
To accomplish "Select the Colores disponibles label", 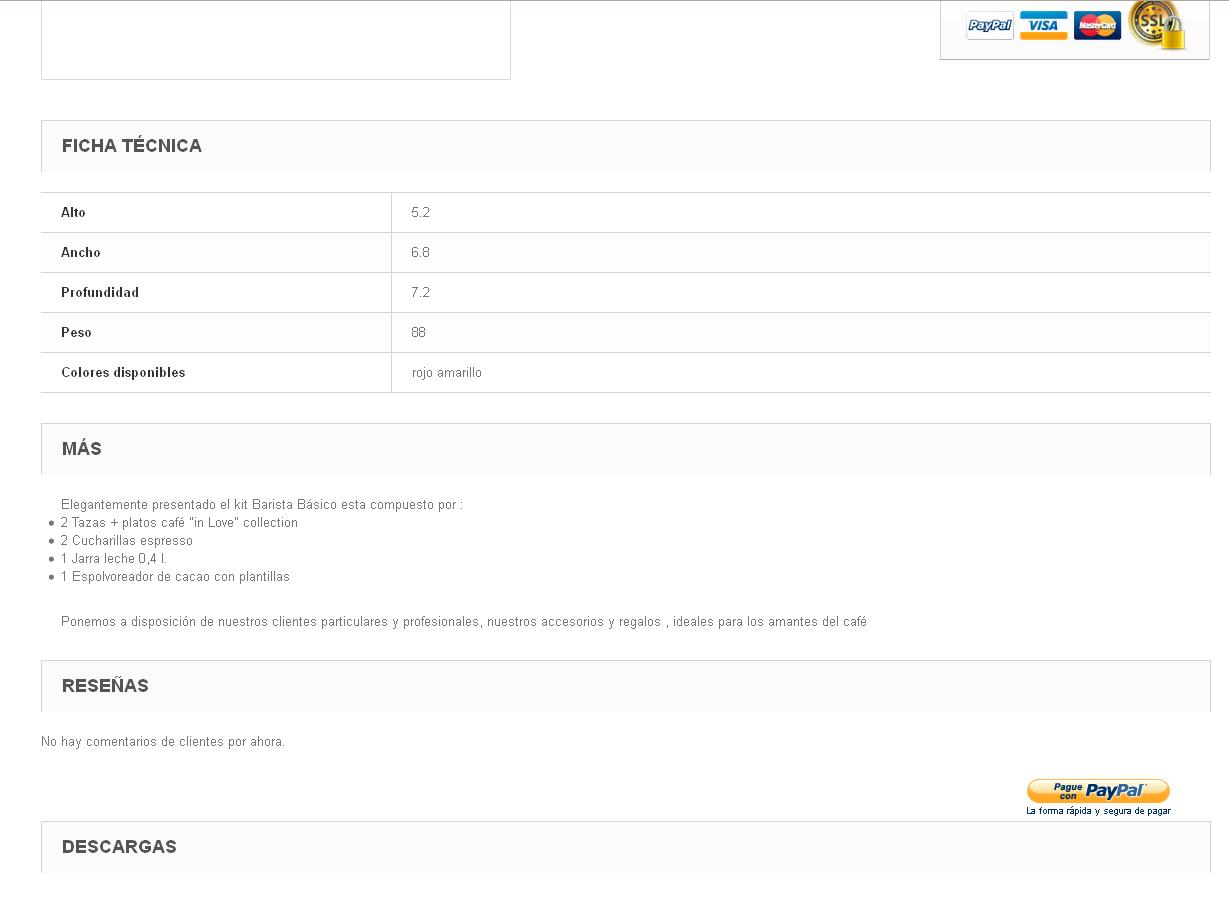I will (x=216, y=372).
